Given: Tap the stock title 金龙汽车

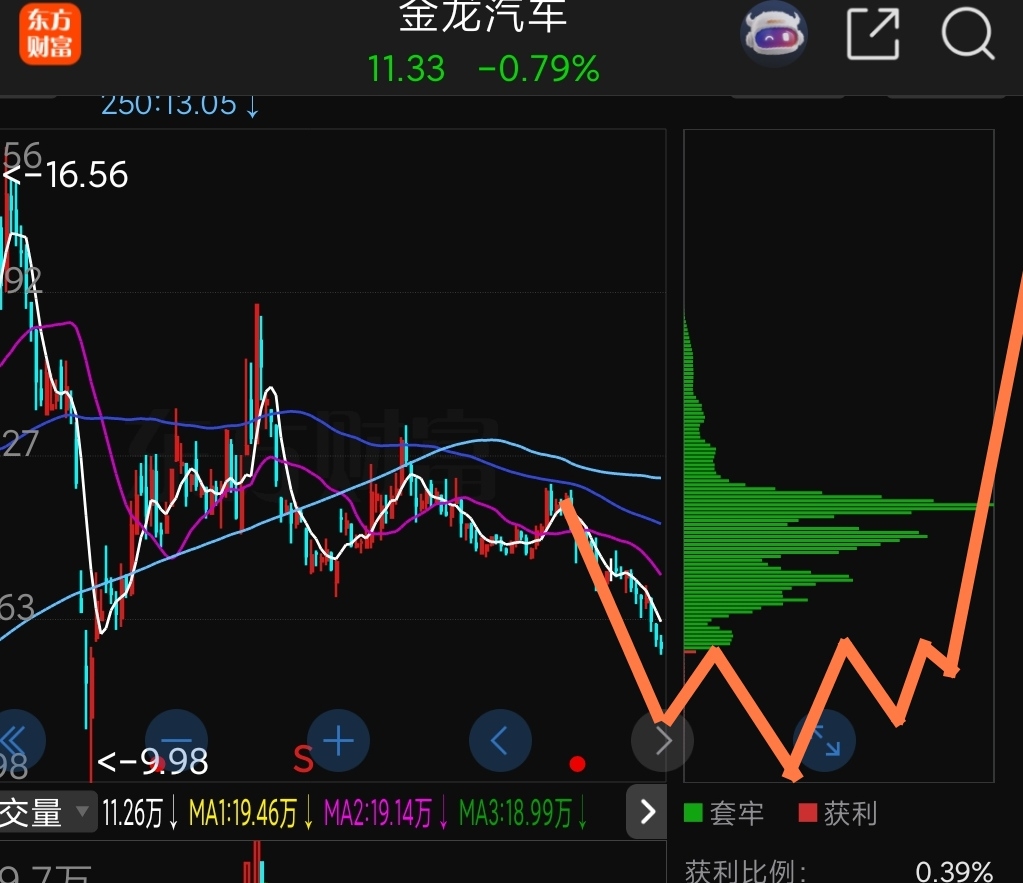Looking at the screenshot, I should pyautogui.click(x=483, y=16).
